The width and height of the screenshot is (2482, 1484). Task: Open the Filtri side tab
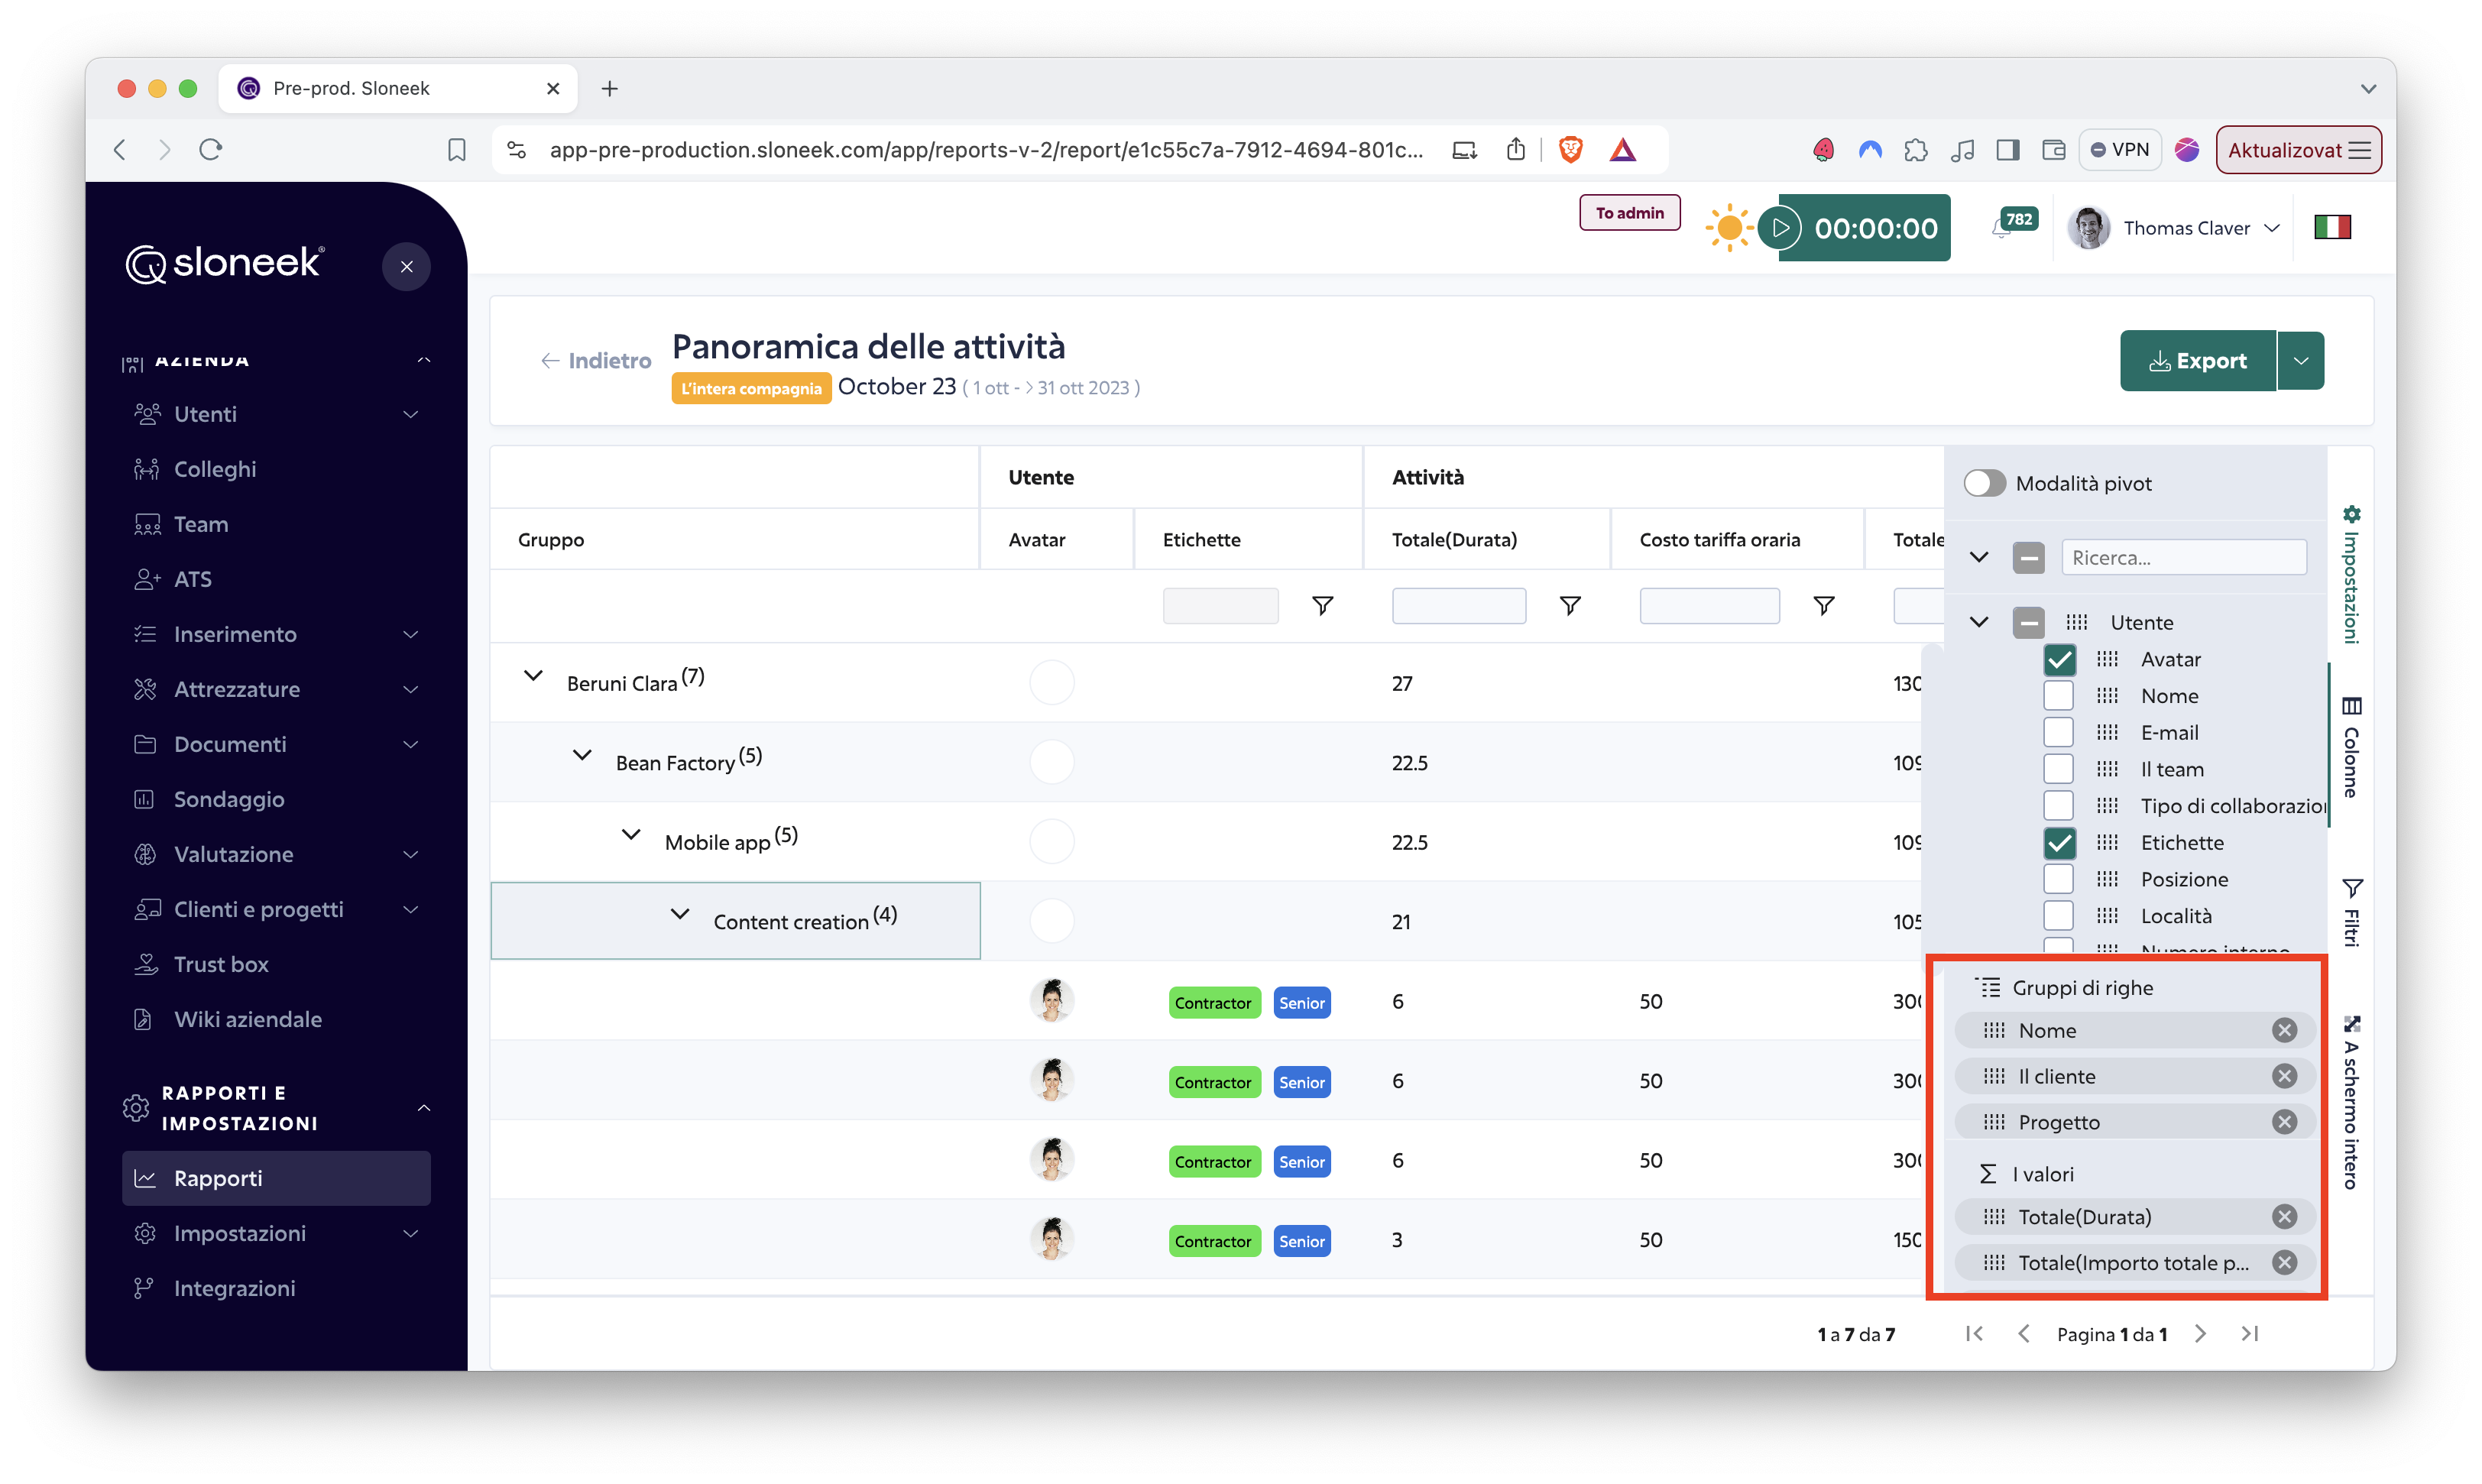coord(2351,912)
